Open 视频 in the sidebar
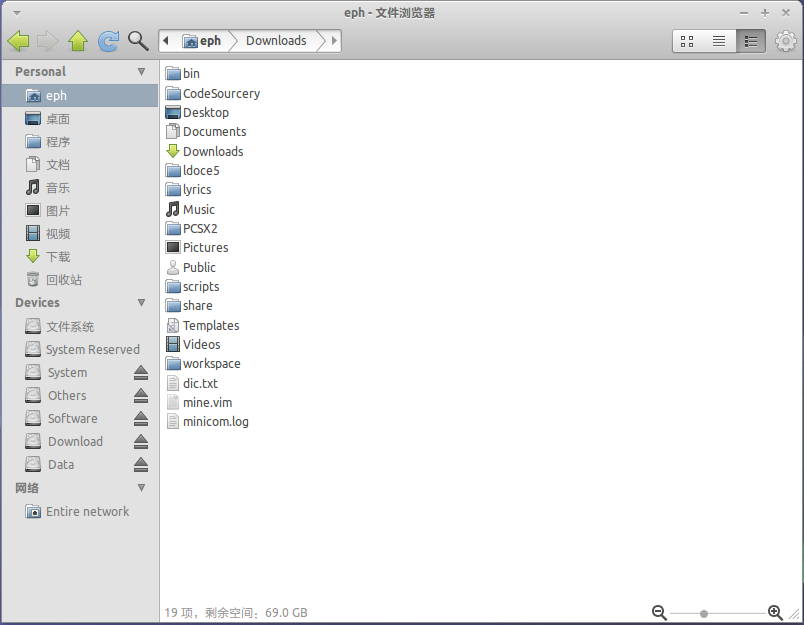The image size is (804, 625). (80, 234)
